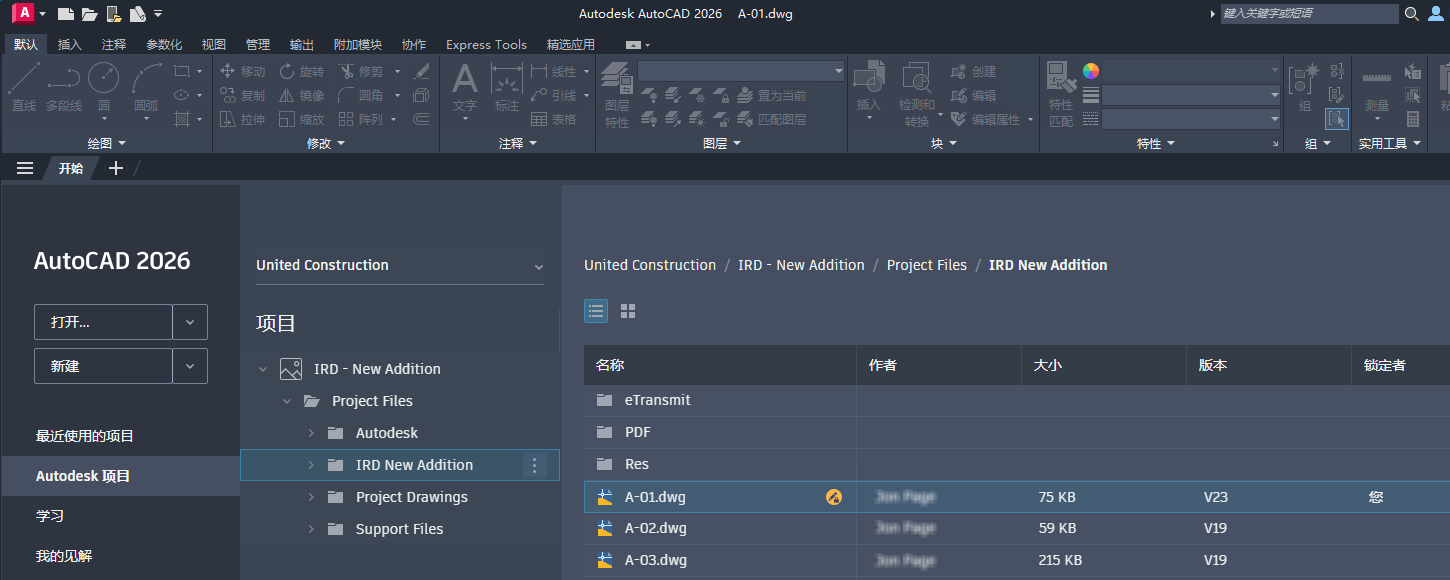Go to 学习 in sidebar
The width and height of the screenshot is (1450, 580).
[50, 516]
